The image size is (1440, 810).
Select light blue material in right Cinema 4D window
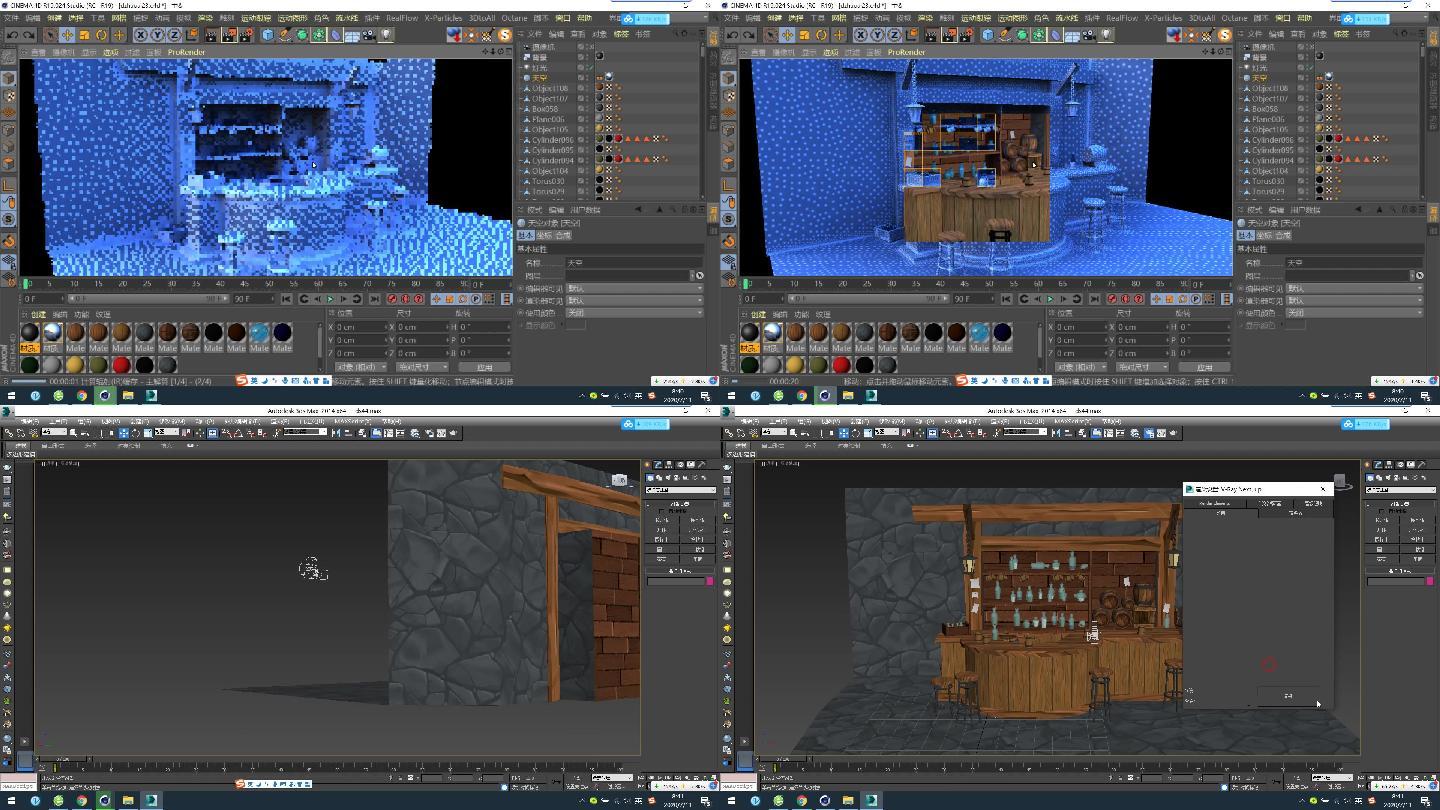coord(979,332)
